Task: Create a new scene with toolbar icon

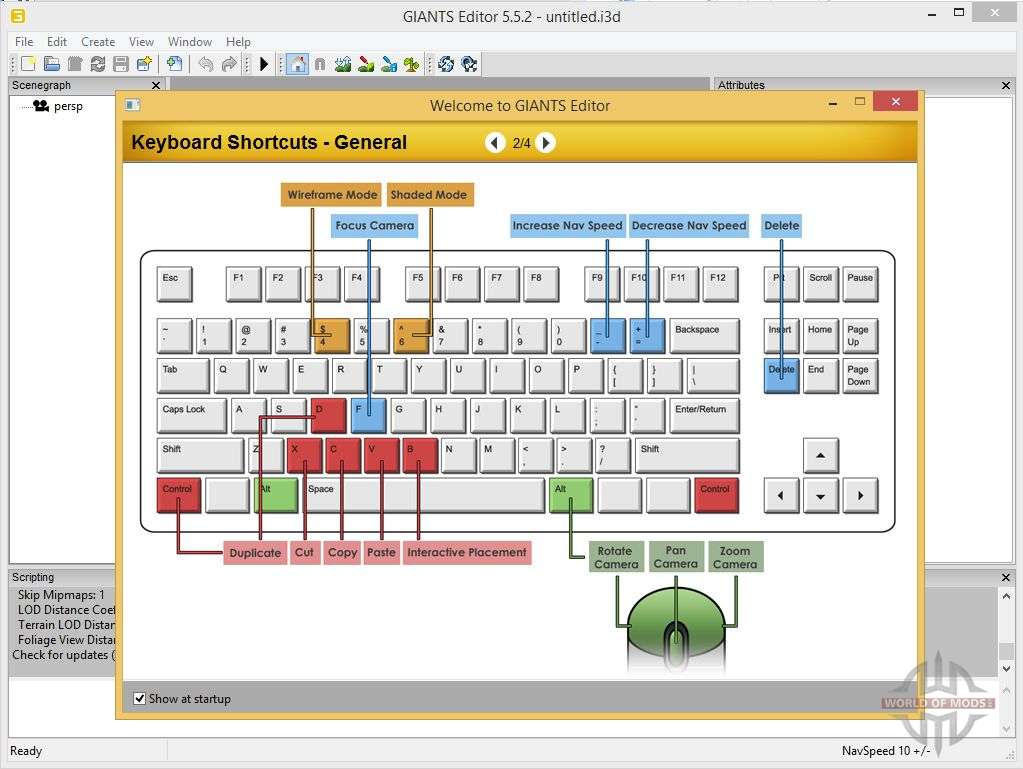Action: 28,64
